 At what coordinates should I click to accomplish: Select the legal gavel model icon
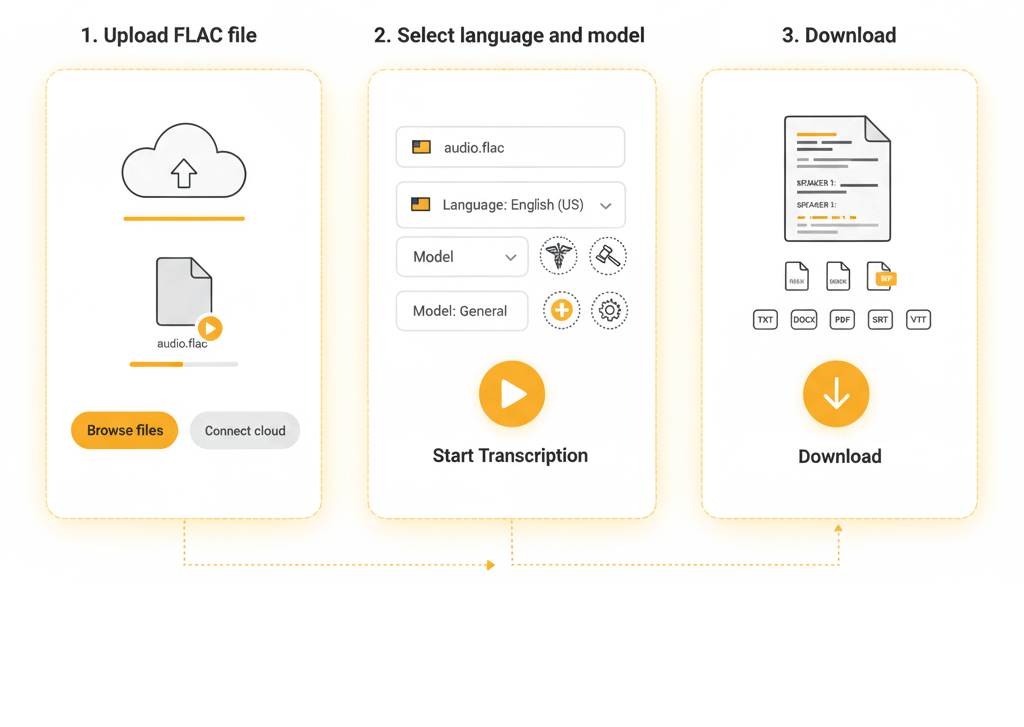[609, 256]
